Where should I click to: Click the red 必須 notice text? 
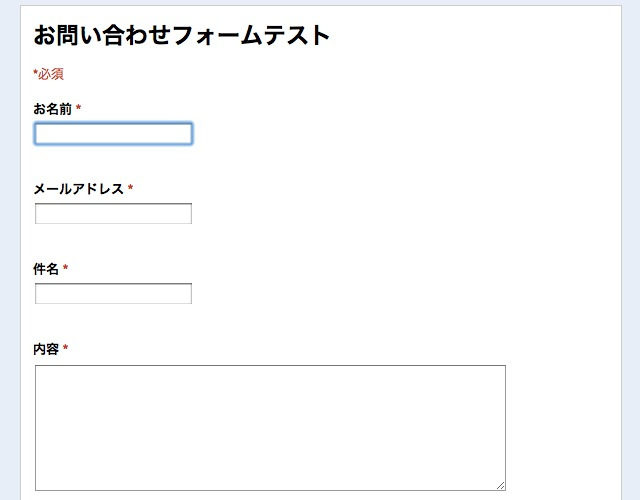point(51,74)
